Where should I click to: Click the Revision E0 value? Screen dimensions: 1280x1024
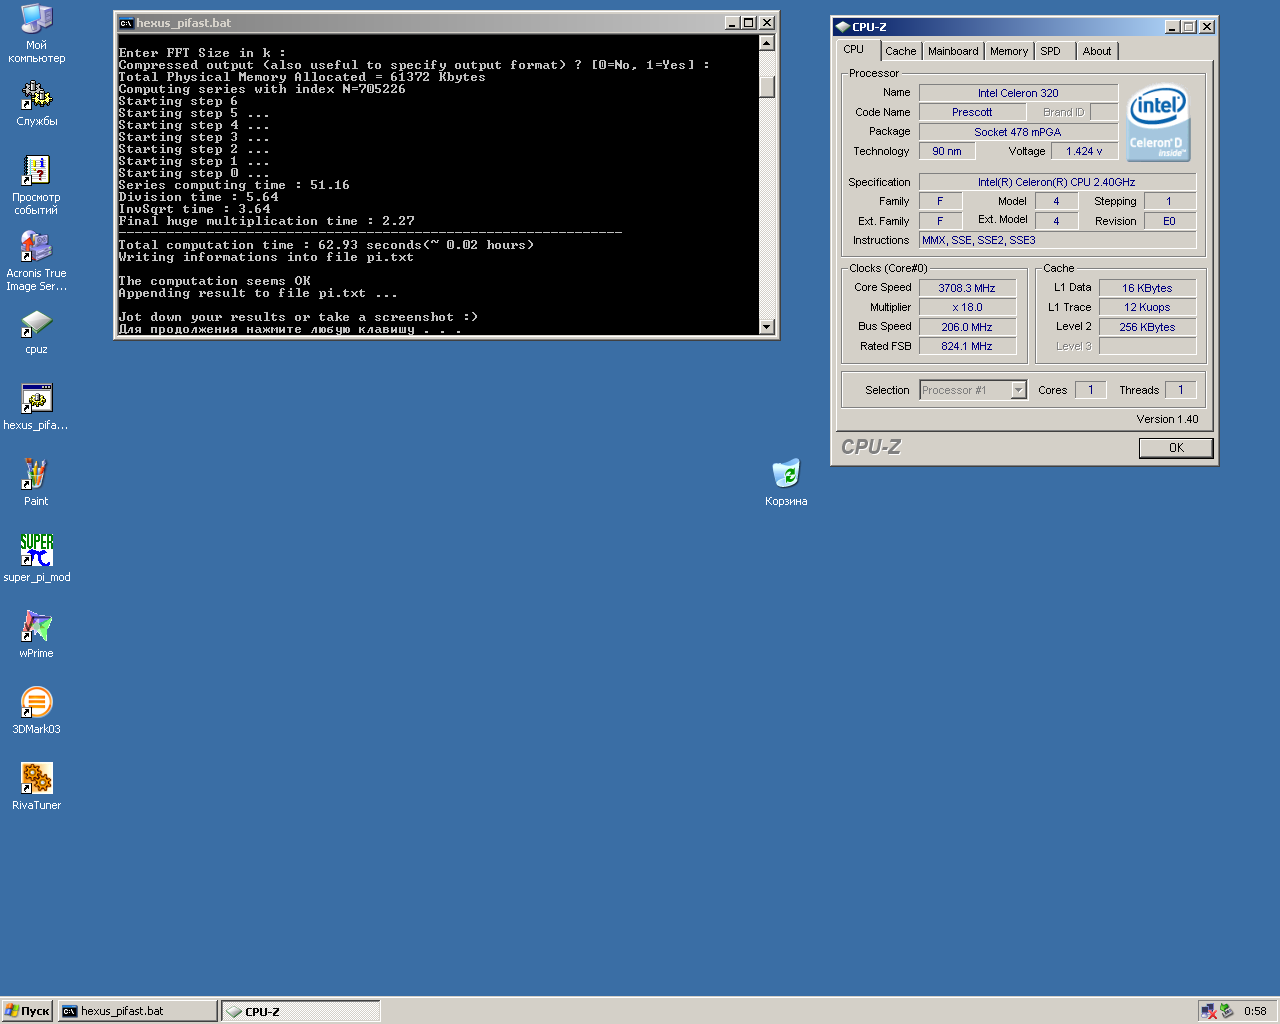point(1169,221)
